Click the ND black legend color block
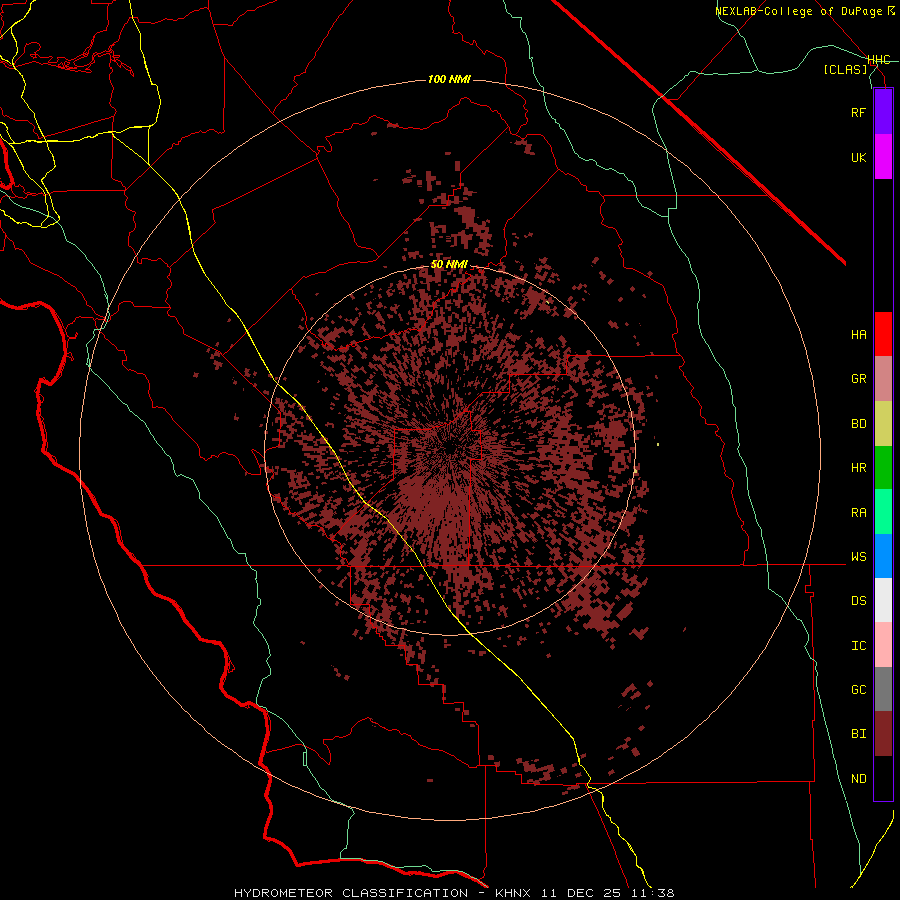900x900 pixels. (883, 778)
